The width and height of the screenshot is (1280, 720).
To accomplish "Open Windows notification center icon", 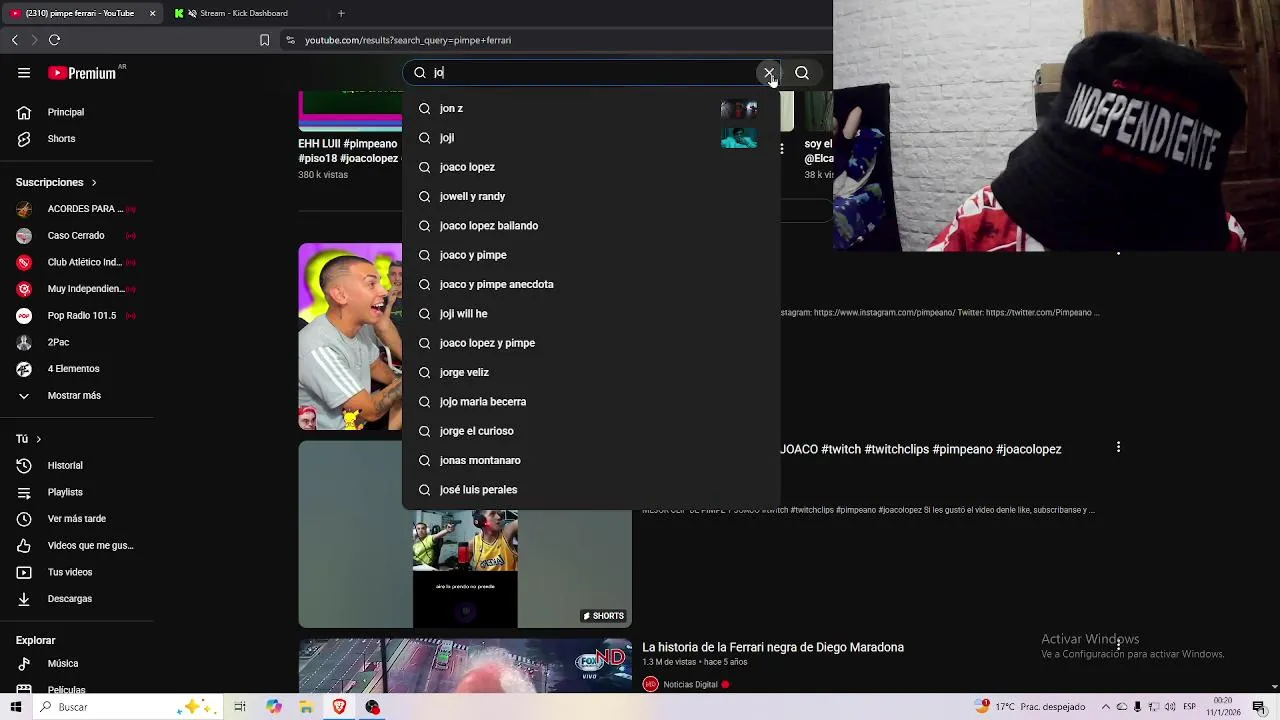I will [x=1259, y=707].
